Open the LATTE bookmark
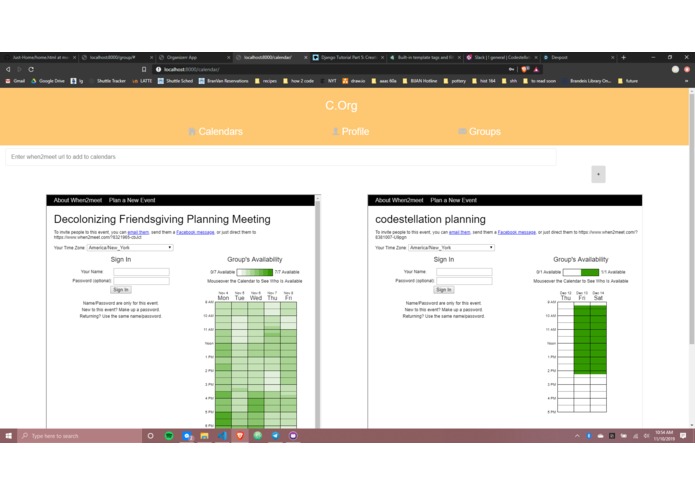695x494 pixels. pos(142,81)
